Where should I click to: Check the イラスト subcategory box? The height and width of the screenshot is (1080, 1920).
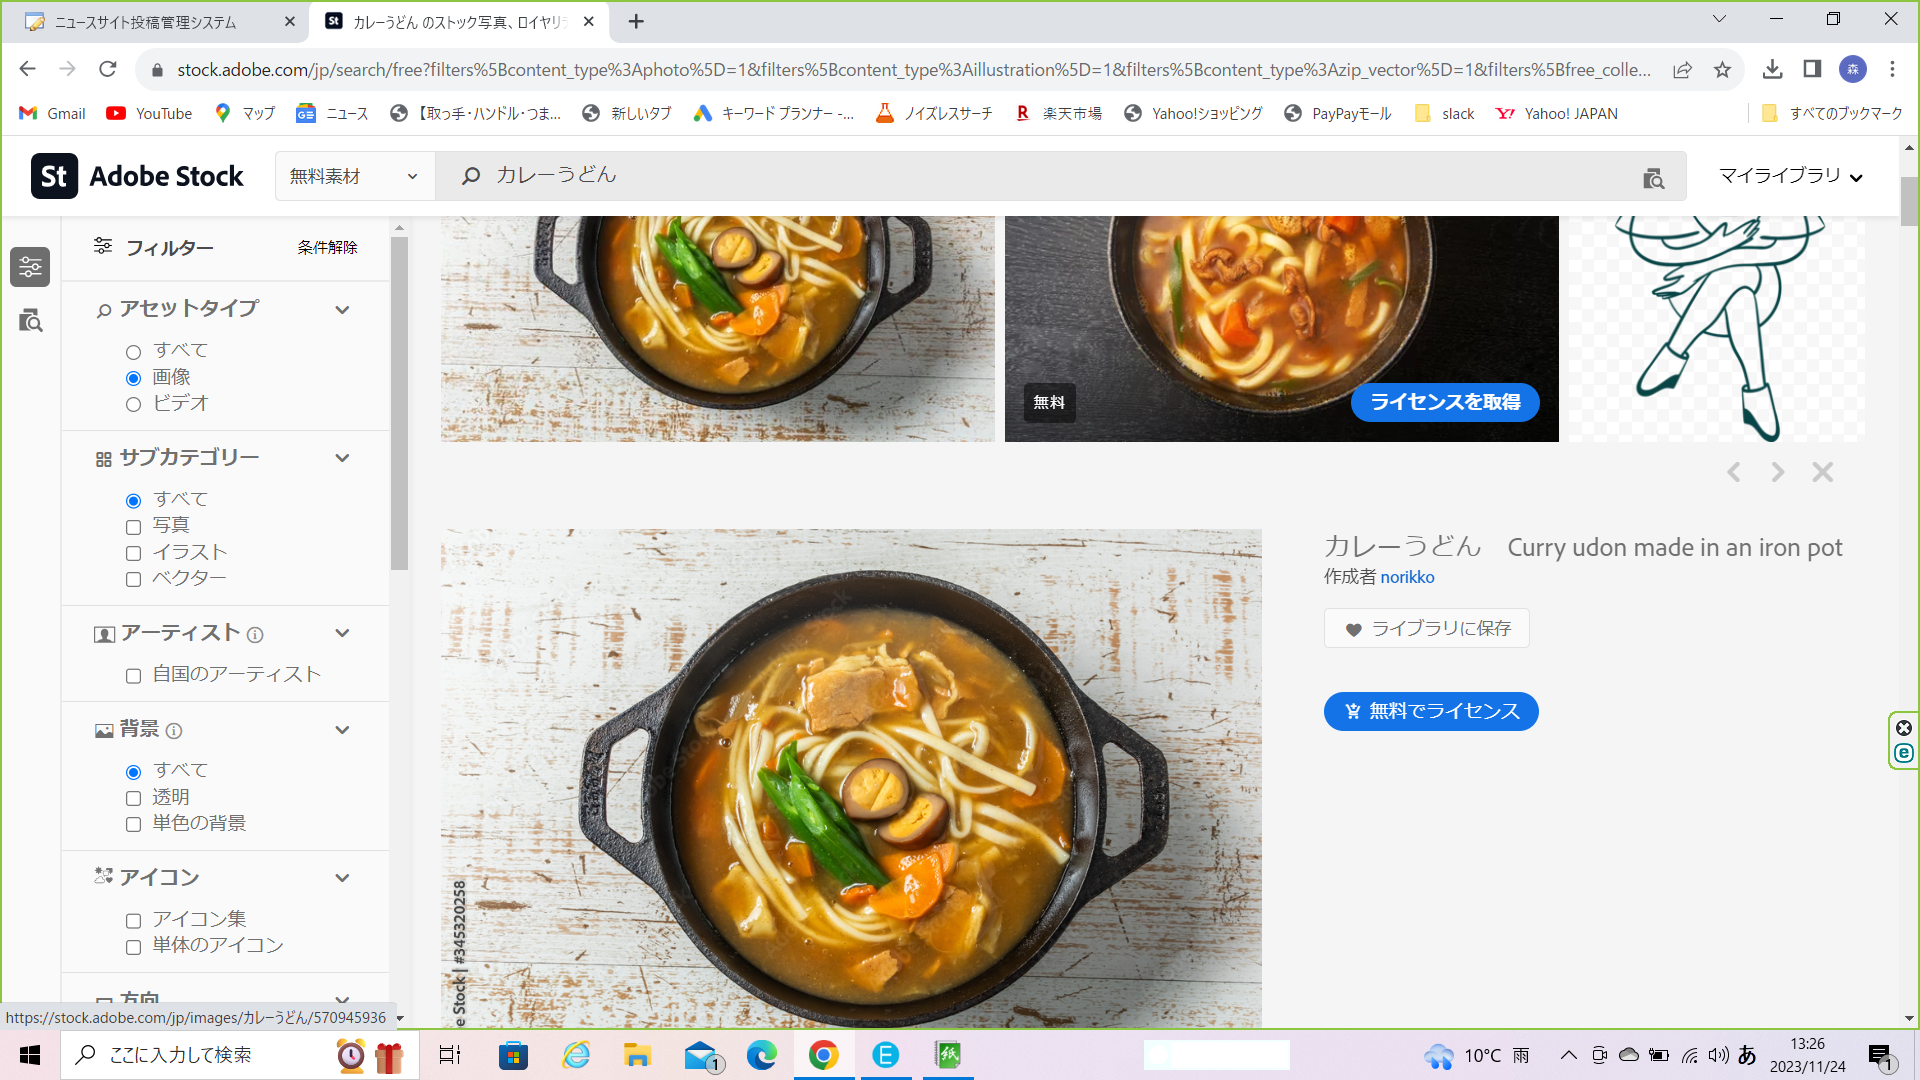tap(133, 553)
